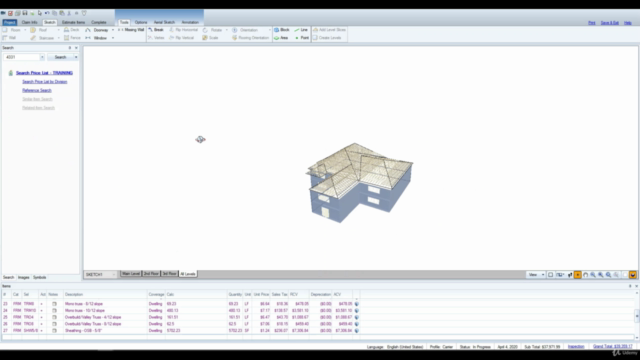Viewport: 640px width, 360px height.
Task: Switch to 3rd Floor level tab
Action: click(x=169, y=274)
